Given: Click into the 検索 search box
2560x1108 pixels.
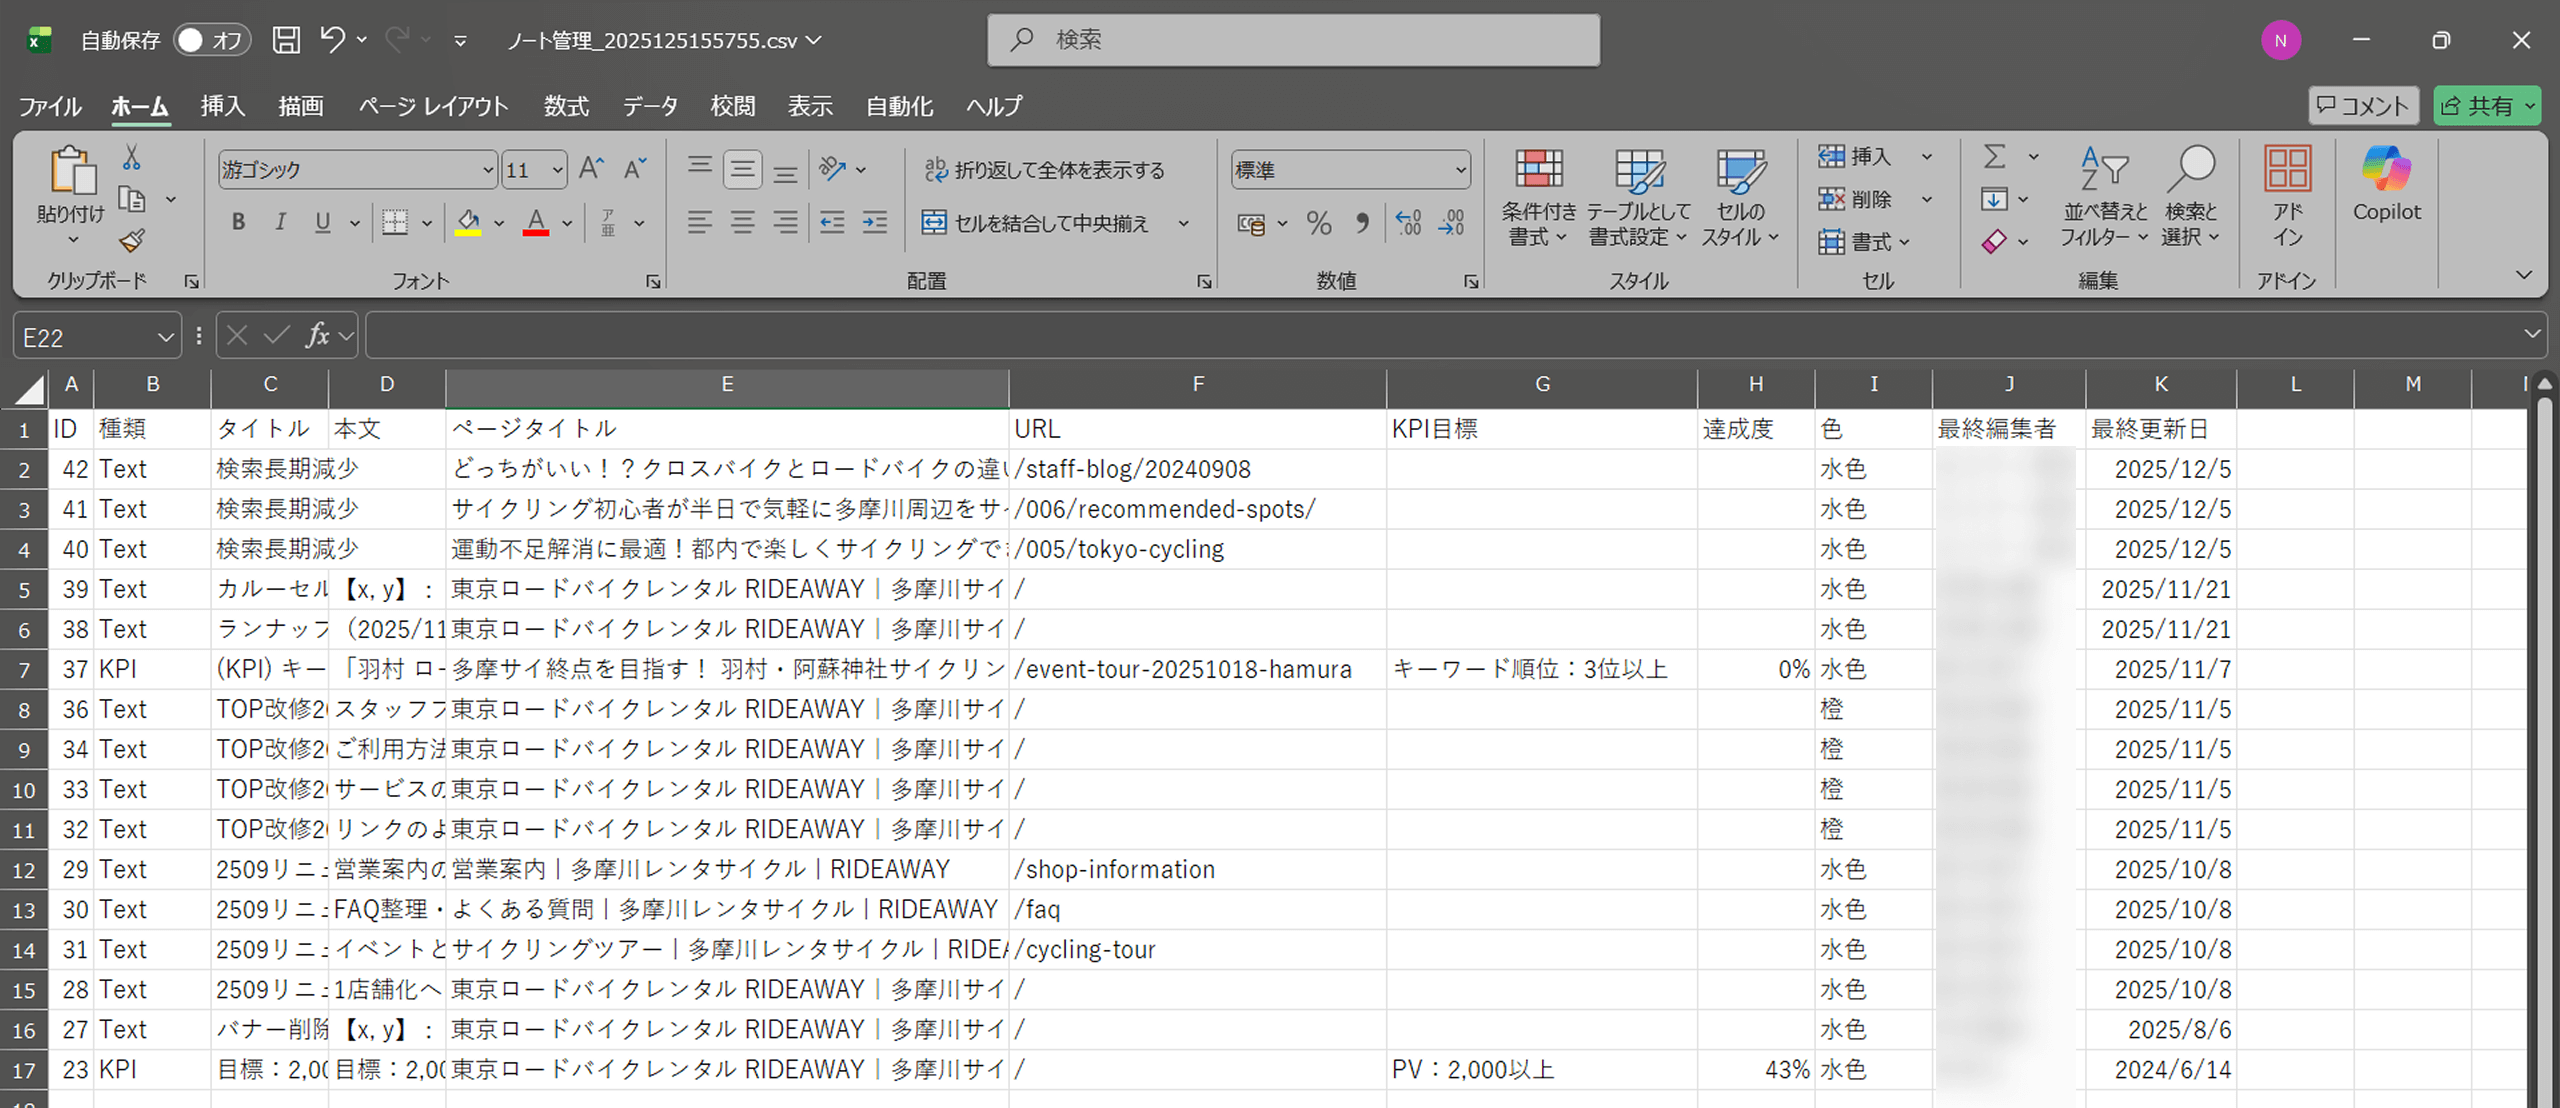Looking at the screenshot, I should point(1292,40).
